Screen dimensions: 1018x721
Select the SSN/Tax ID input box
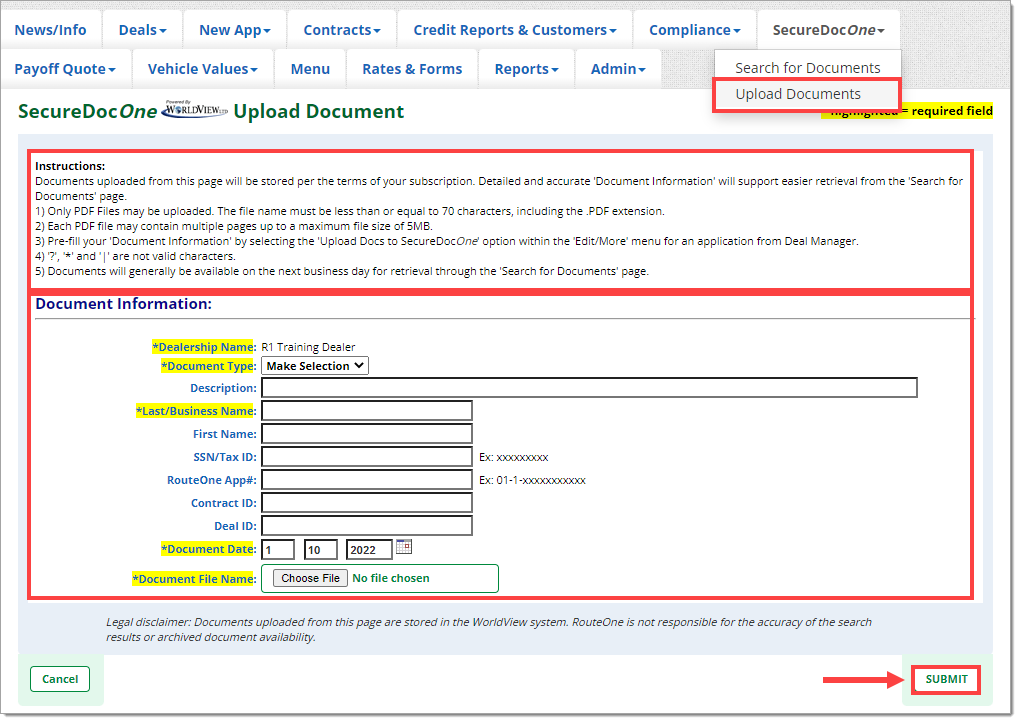pos(366,457)
